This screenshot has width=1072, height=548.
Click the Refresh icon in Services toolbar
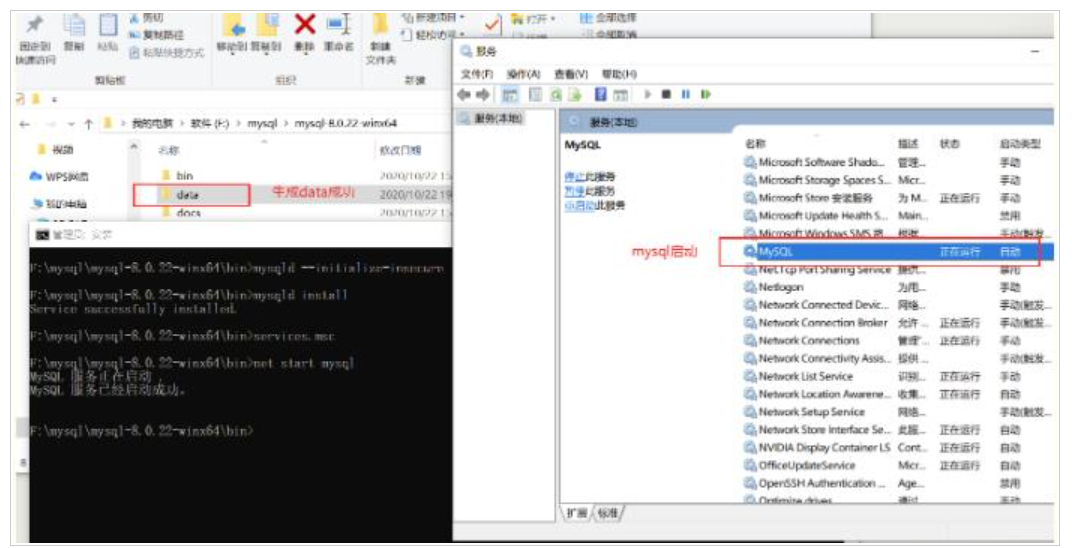coord(557,94)
